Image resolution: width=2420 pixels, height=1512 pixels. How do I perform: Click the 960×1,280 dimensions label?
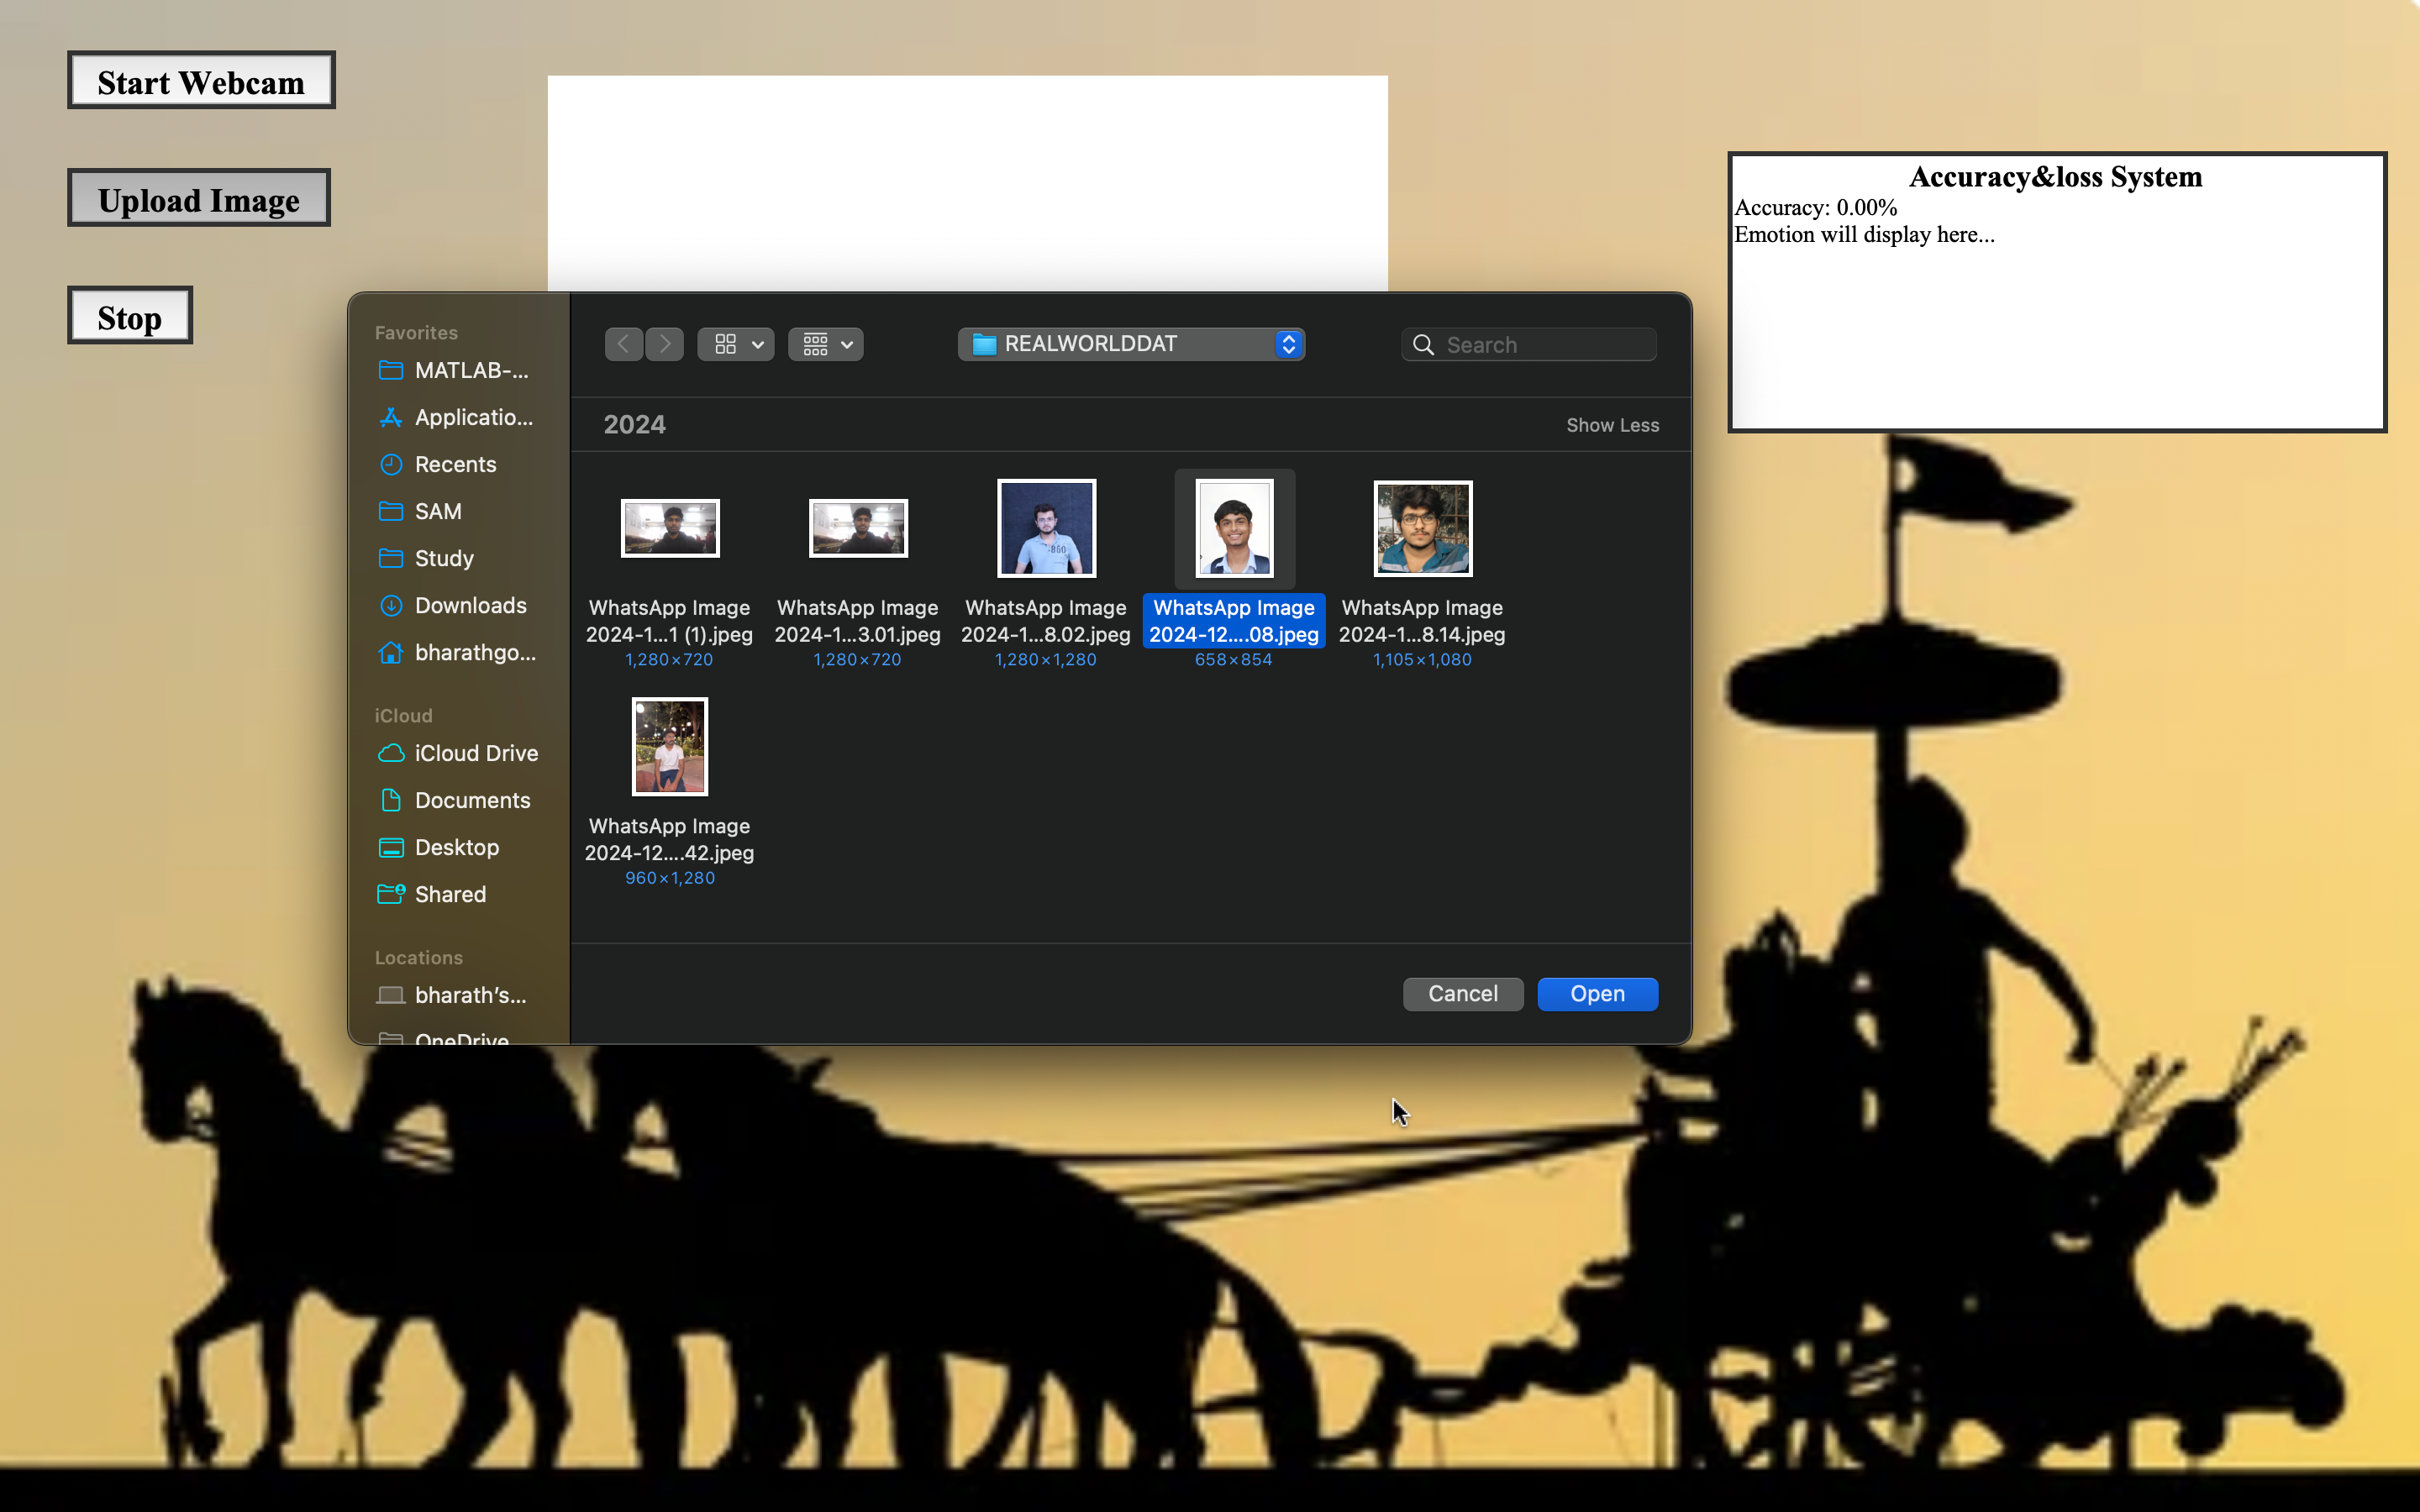pos(669,878)
